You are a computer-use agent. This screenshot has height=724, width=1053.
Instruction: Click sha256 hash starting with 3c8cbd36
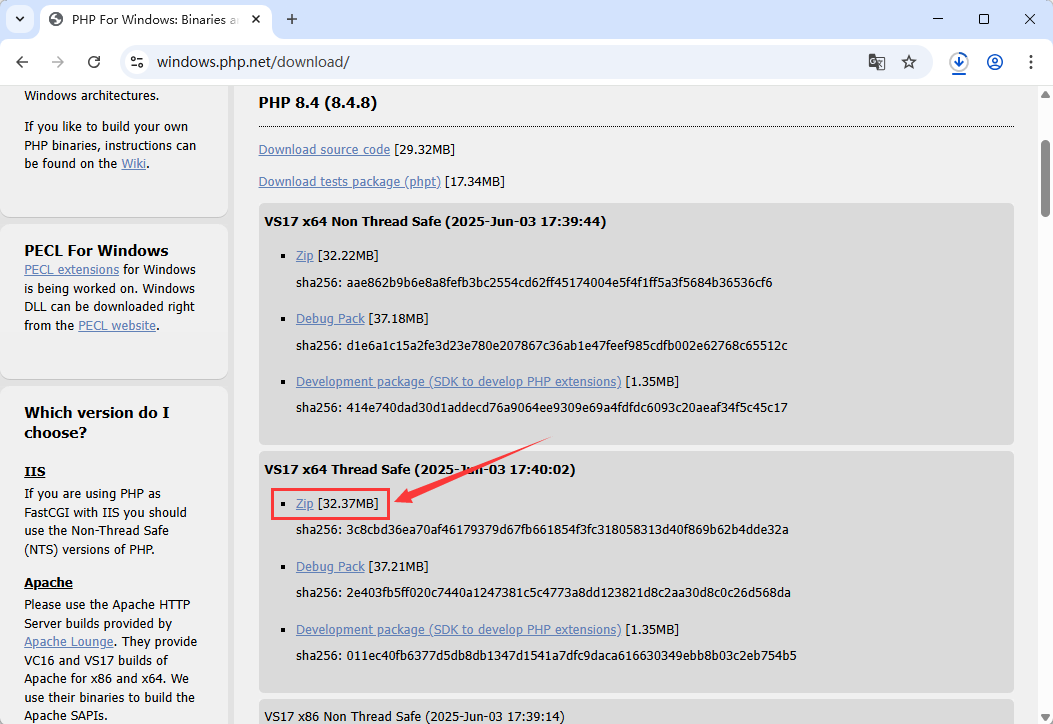(567, 530)
